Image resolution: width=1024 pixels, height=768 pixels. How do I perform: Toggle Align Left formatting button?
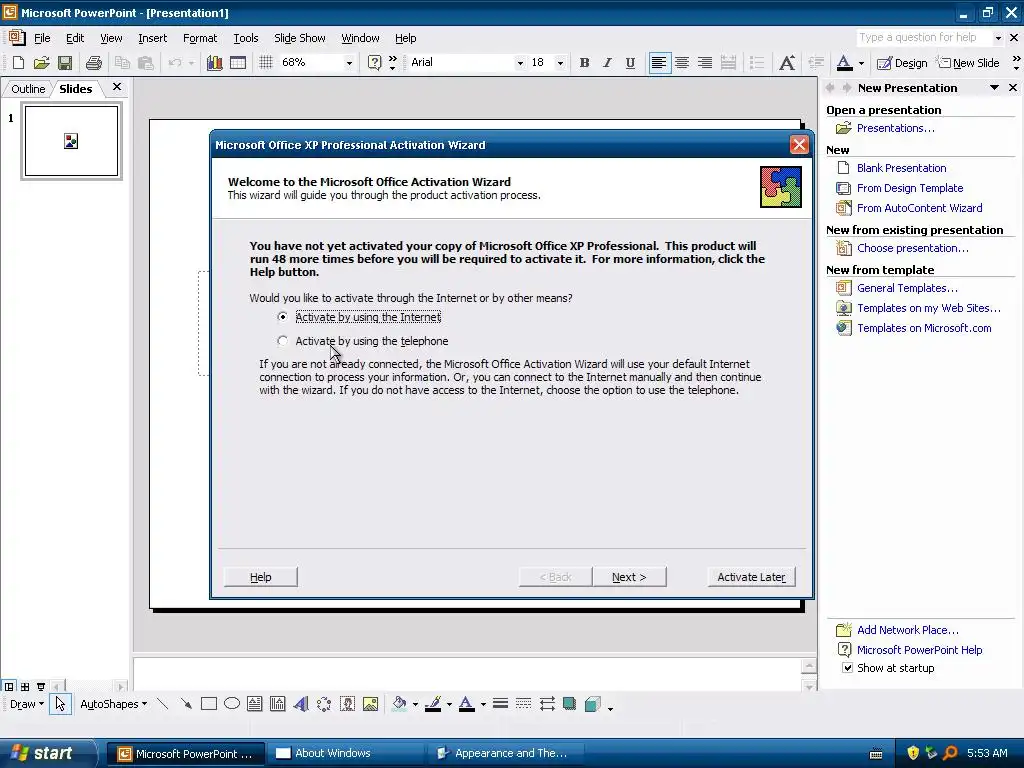tap(659, 63)
